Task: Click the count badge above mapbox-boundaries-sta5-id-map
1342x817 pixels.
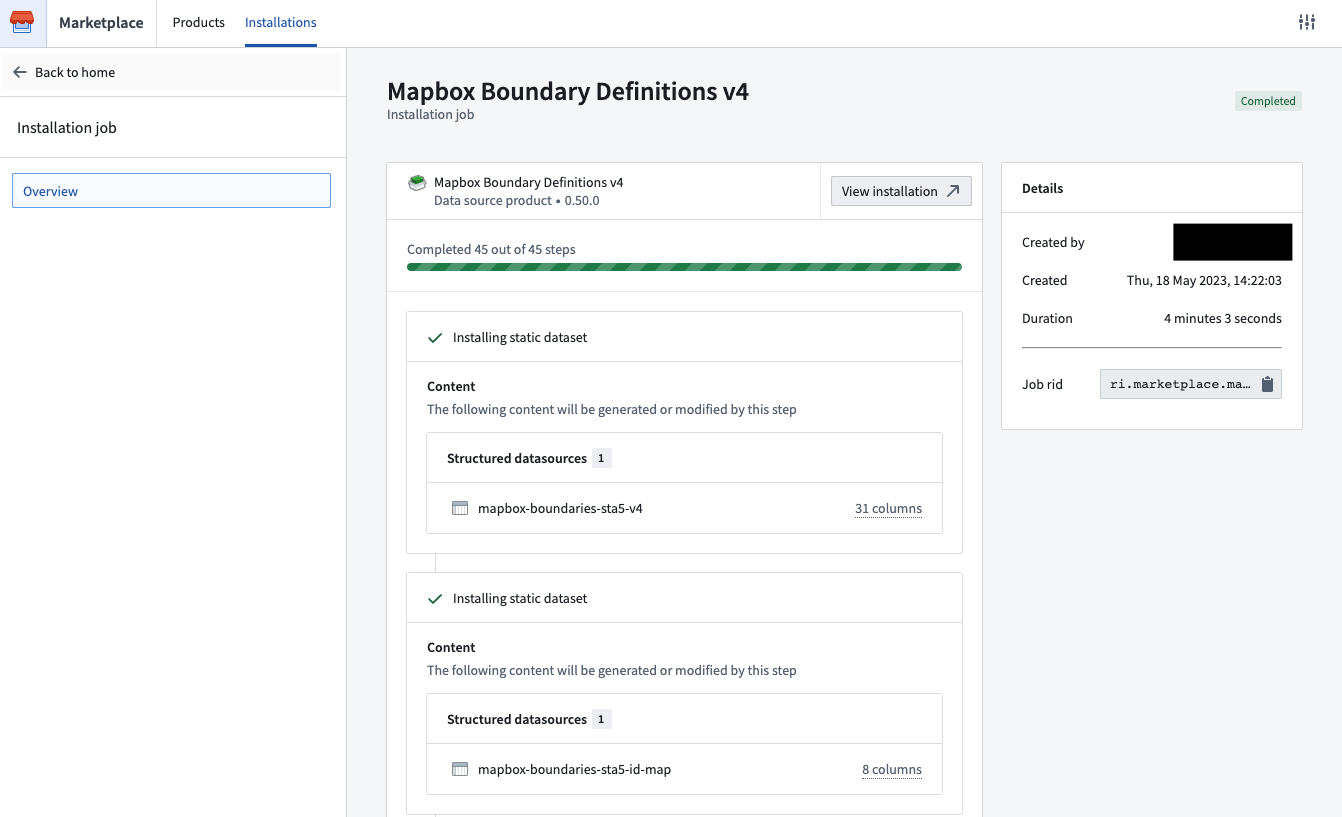Action: (x=601, y=719)
